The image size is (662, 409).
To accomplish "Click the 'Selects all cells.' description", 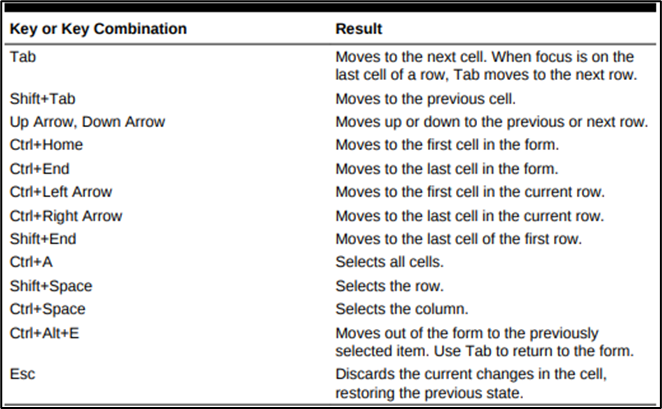I will click(390, 262).
